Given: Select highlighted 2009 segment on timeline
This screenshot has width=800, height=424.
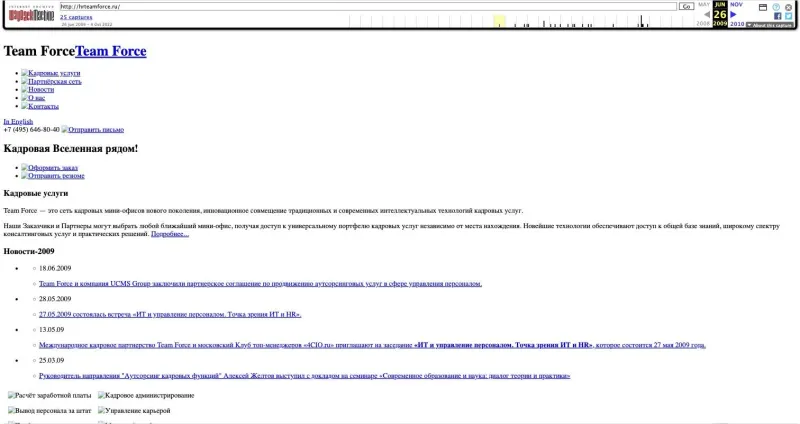Looking at the screenshot, I should click(499, 21).
